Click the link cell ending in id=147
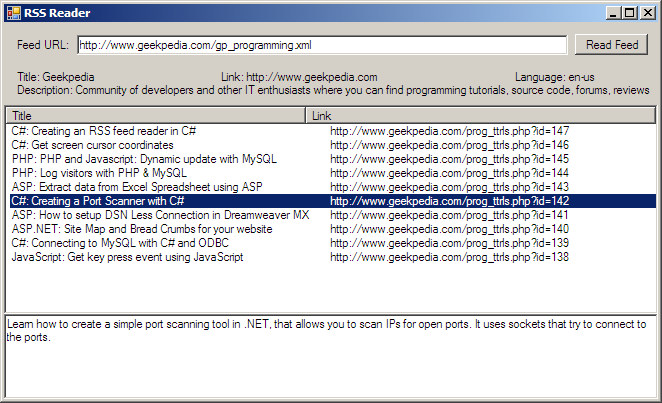 [x=450, y=131]
